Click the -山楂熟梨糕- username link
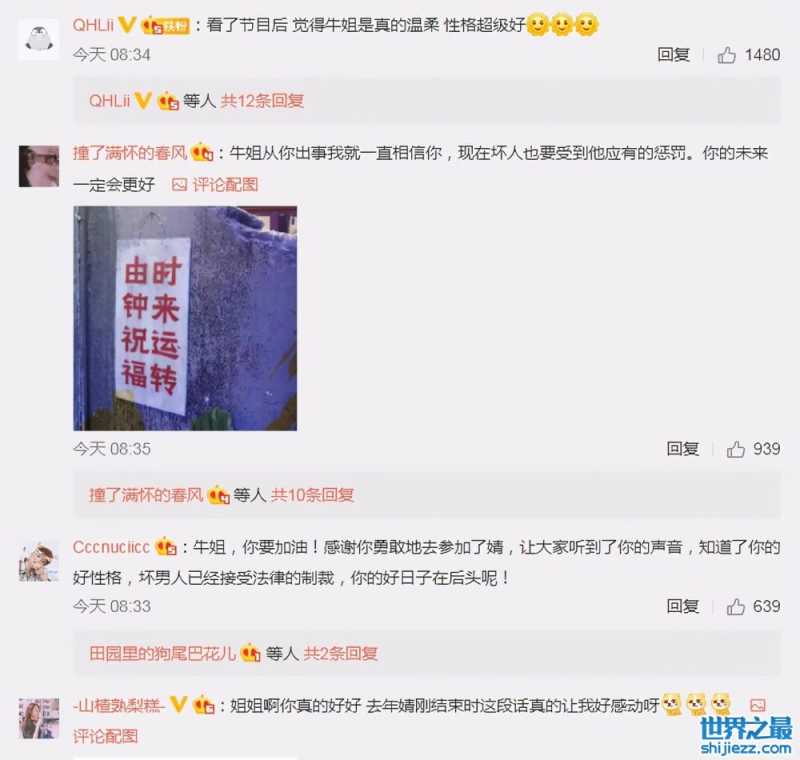Image resolution: width=800 pixels, height=760 pixels. tap(119, 705)
